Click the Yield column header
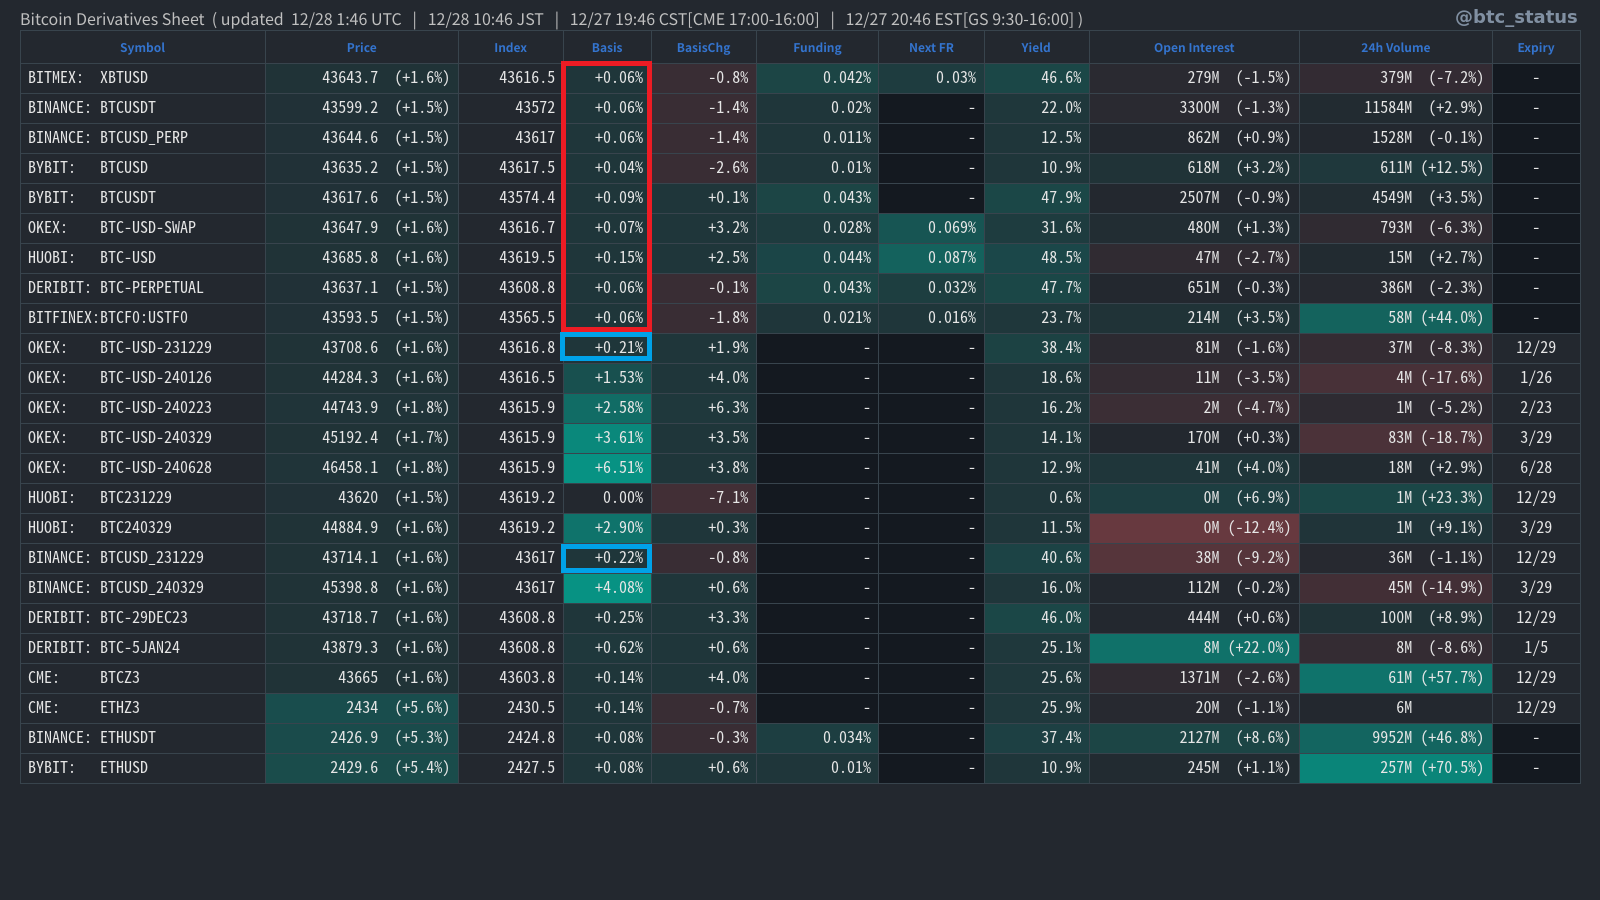Image resolution: width=1600 pixels, height=900 pixels. (x=1036, y=48)
